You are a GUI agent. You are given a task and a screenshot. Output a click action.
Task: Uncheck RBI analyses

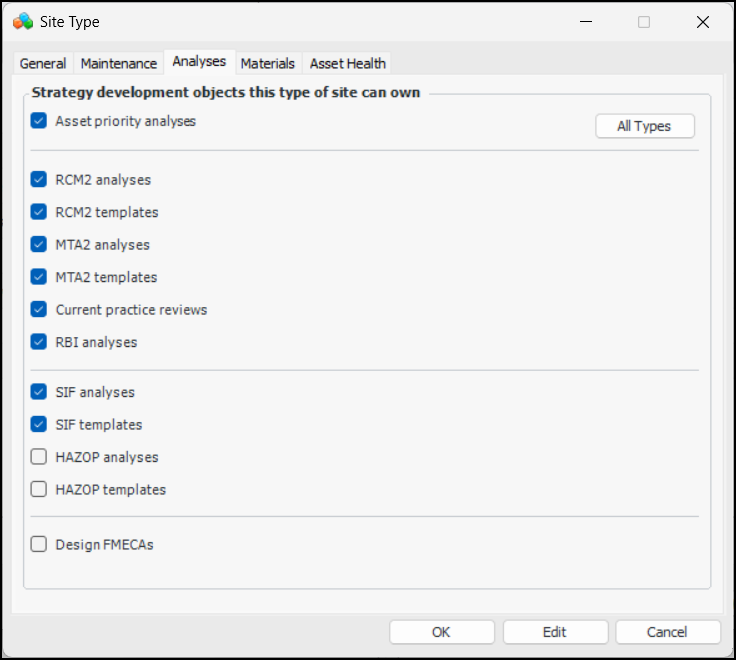pyautogui.click(x=39, y=342)
